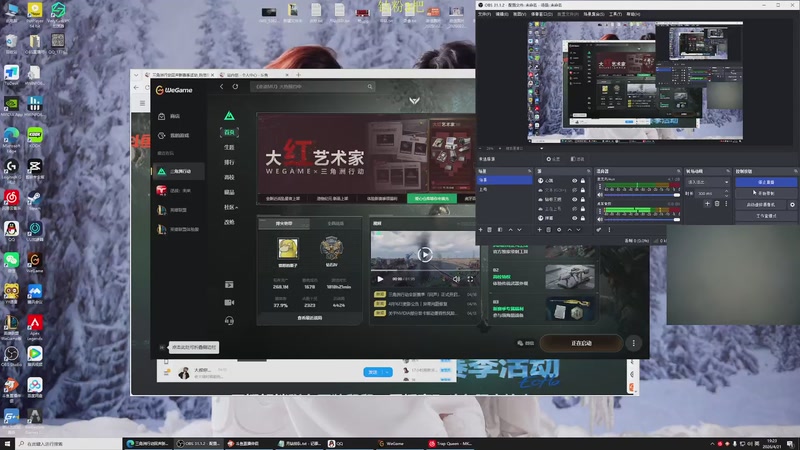This screenshot has height=450, width=800.
Task: Mute the WeGame video player
Action: click(x=456, y=279)
